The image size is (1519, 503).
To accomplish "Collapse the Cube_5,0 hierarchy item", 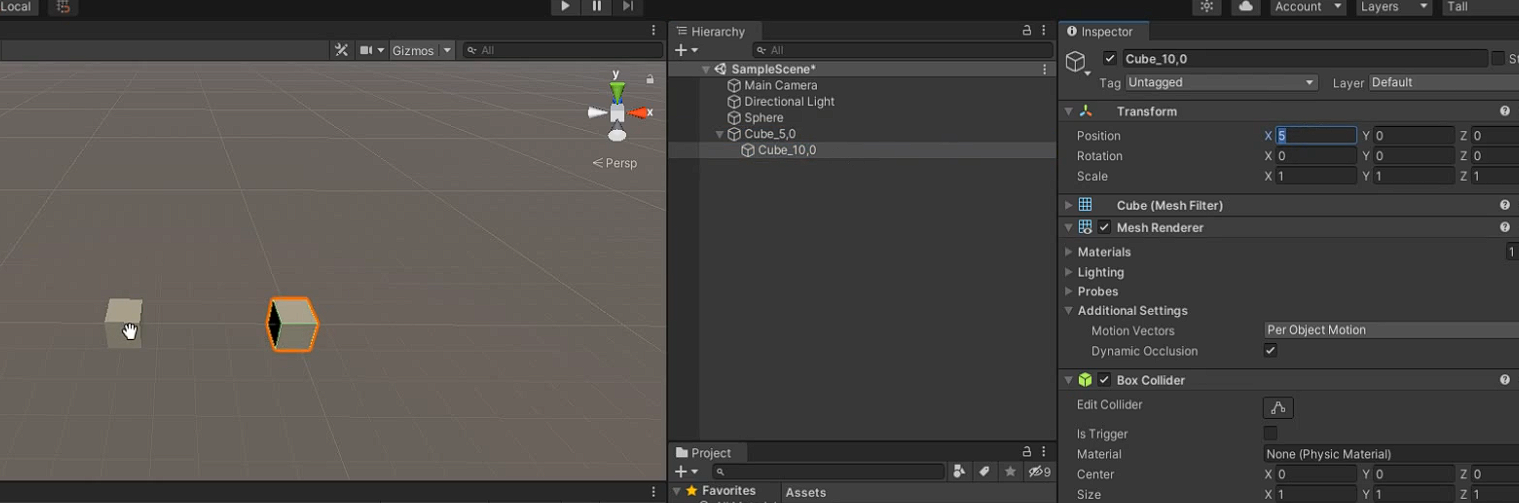I will pyautogui.click(x=719, y=134).
